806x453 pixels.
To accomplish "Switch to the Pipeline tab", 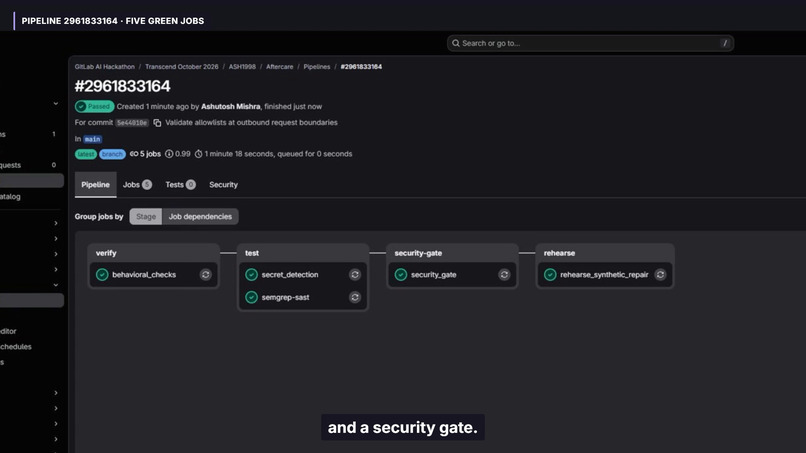I will click(96, 185).
